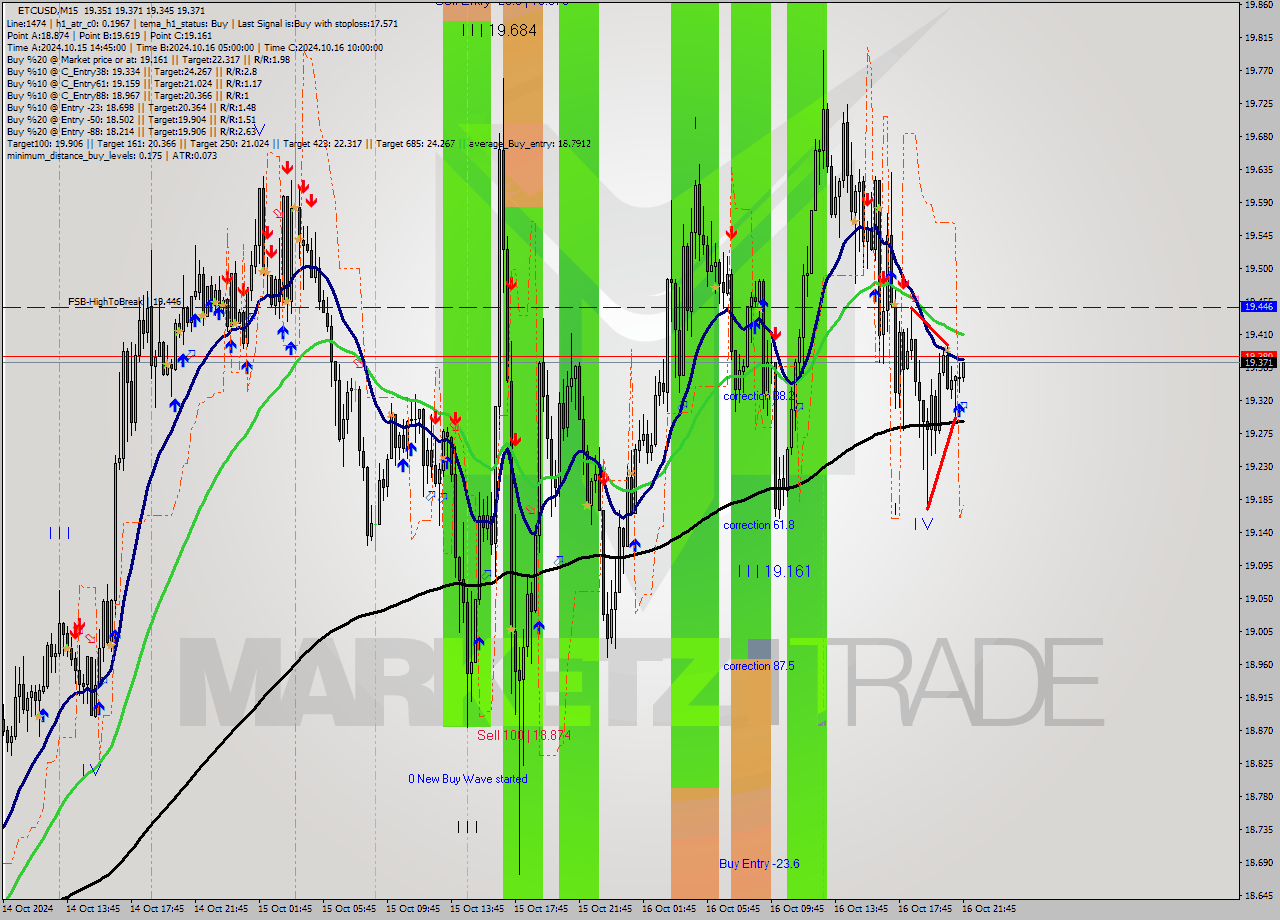1280x920 pixels.
Task: Click the 19.860 price axis label
Action: 1258,5
